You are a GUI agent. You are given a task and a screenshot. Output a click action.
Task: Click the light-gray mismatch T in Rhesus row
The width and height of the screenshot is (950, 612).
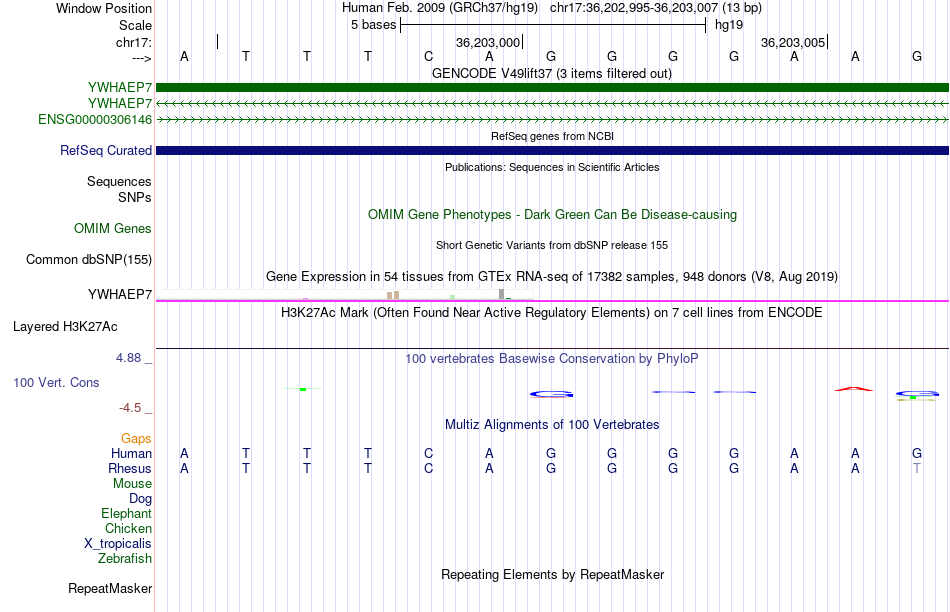[917, 468]
